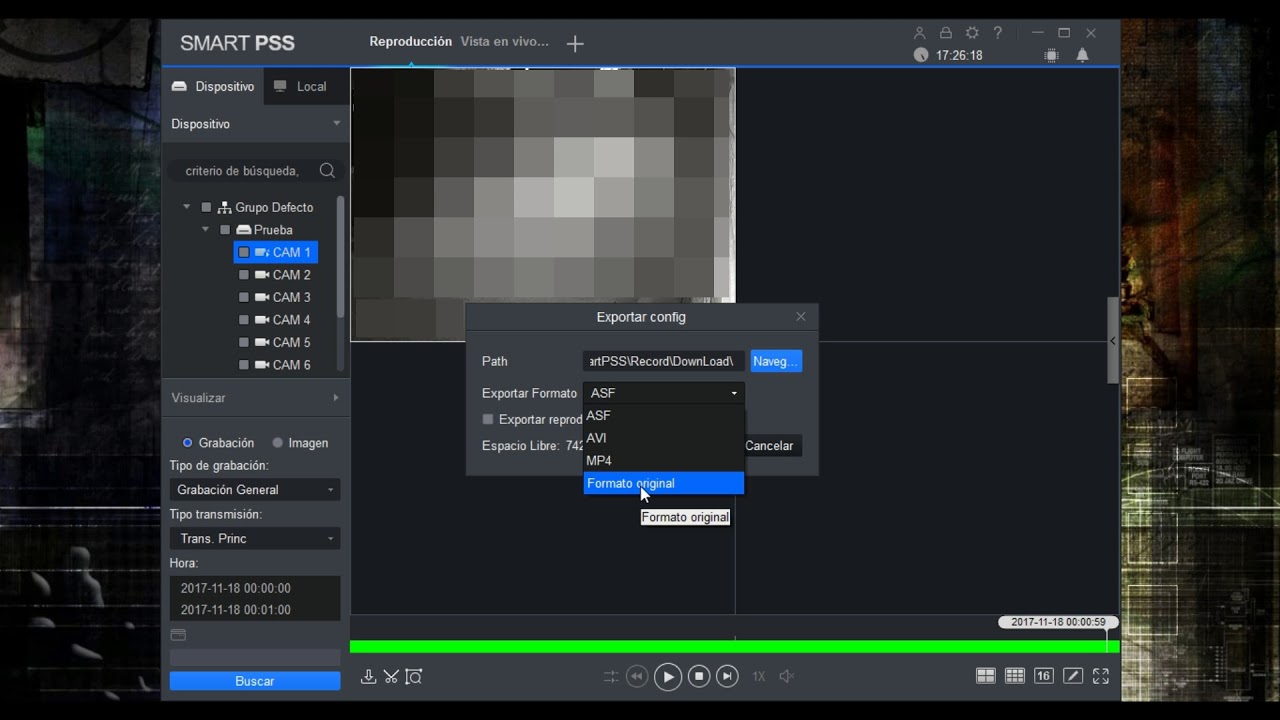Check the CAM 5 checkbox
The height and width of the screenshot is (720, 1280).
pyautogui.click(x=244, y=343)
